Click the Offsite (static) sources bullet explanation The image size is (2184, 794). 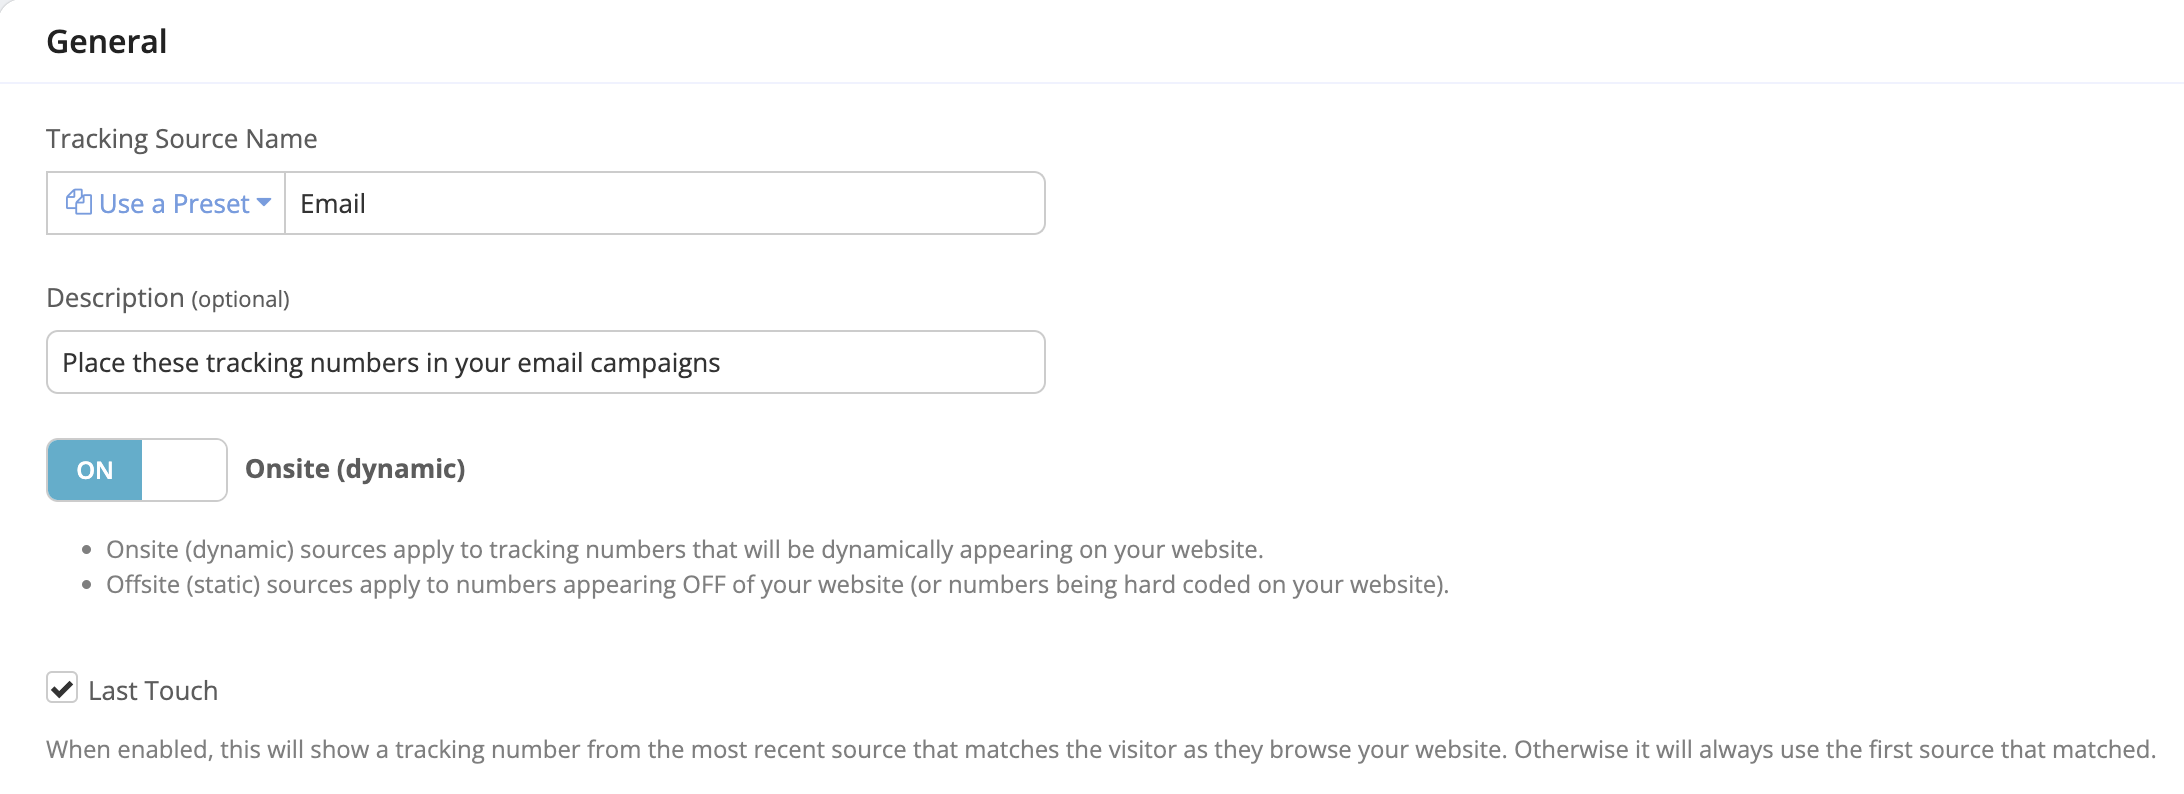pyautogui.click(x=777, y=585)
